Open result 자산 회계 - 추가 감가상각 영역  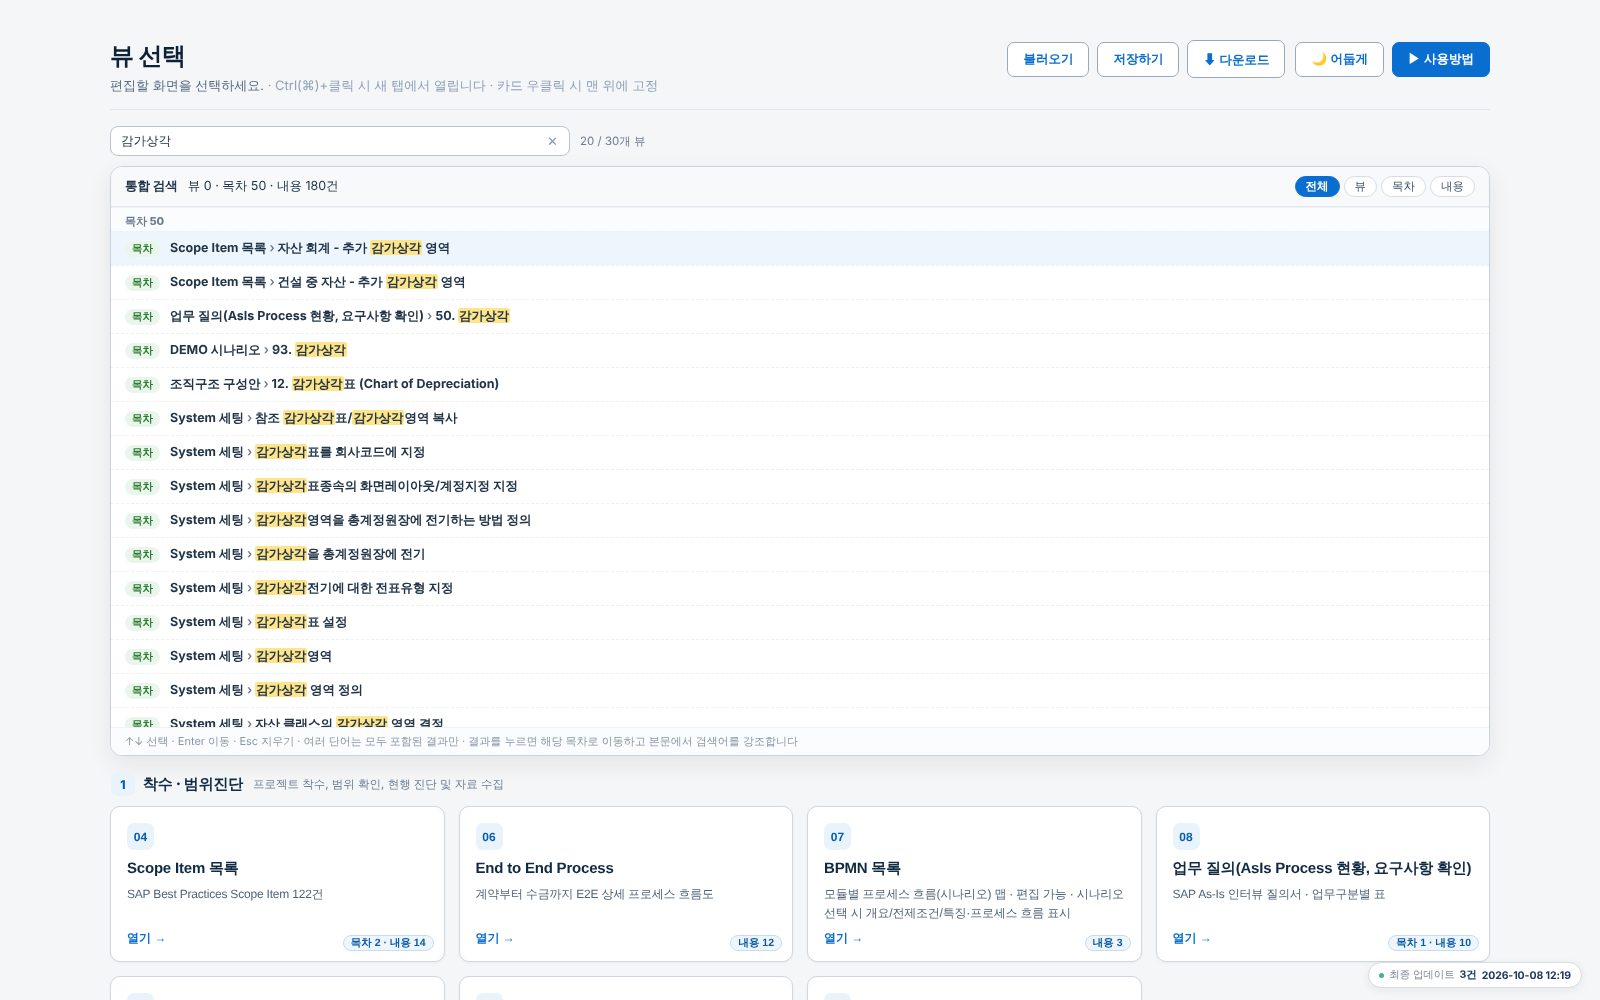click(x=800, y=248)
